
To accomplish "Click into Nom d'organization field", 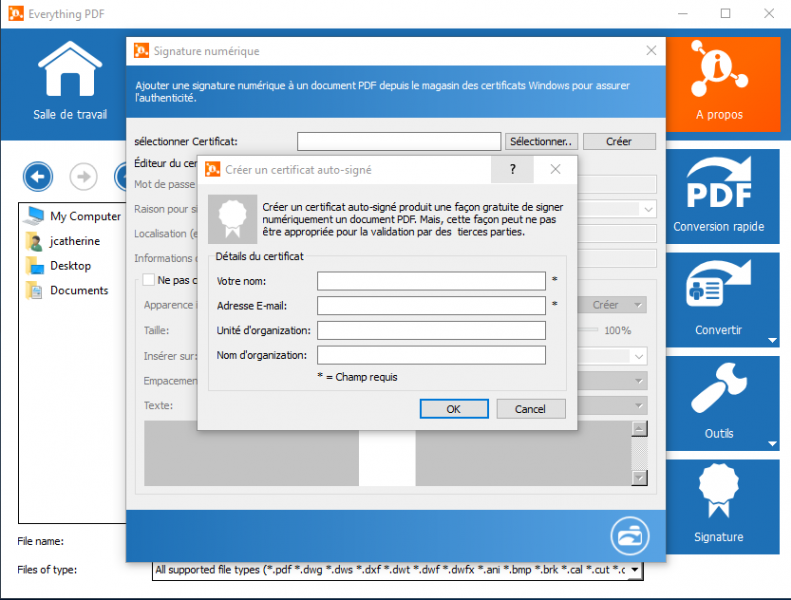I will (x=431, y=355).
